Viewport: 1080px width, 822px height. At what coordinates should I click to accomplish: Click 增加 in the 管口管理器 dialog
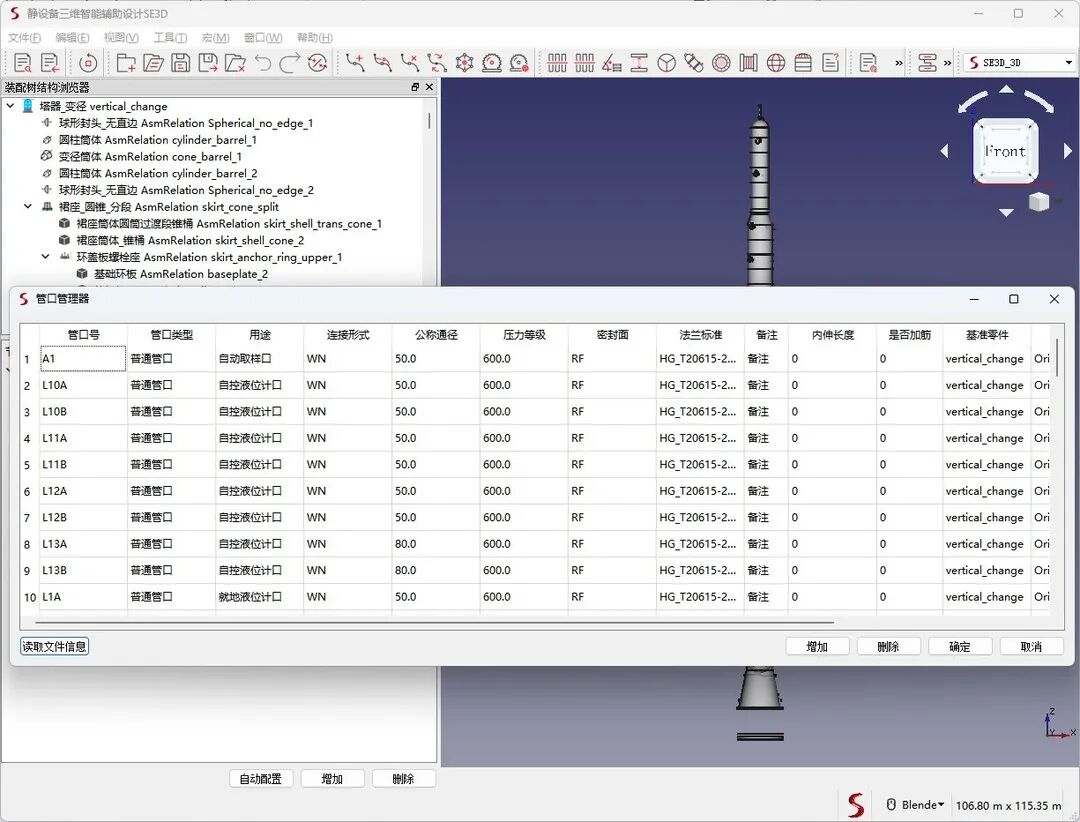[817, 646]
